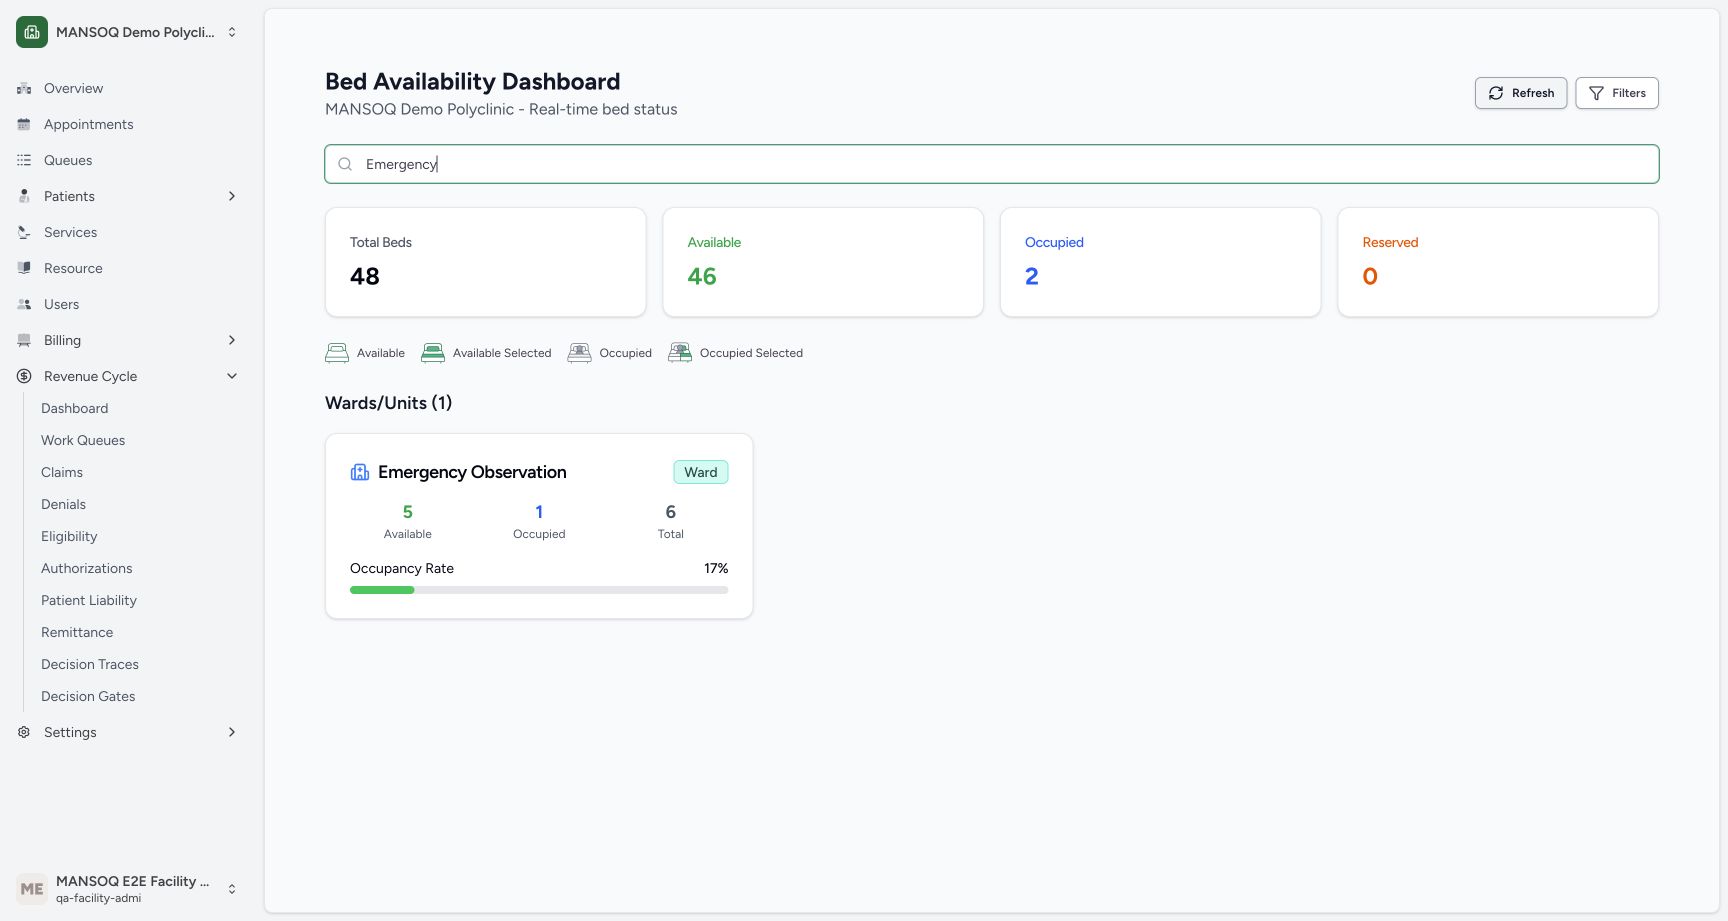Collapse the Revenue Cycle chevron

click(232, 376)
